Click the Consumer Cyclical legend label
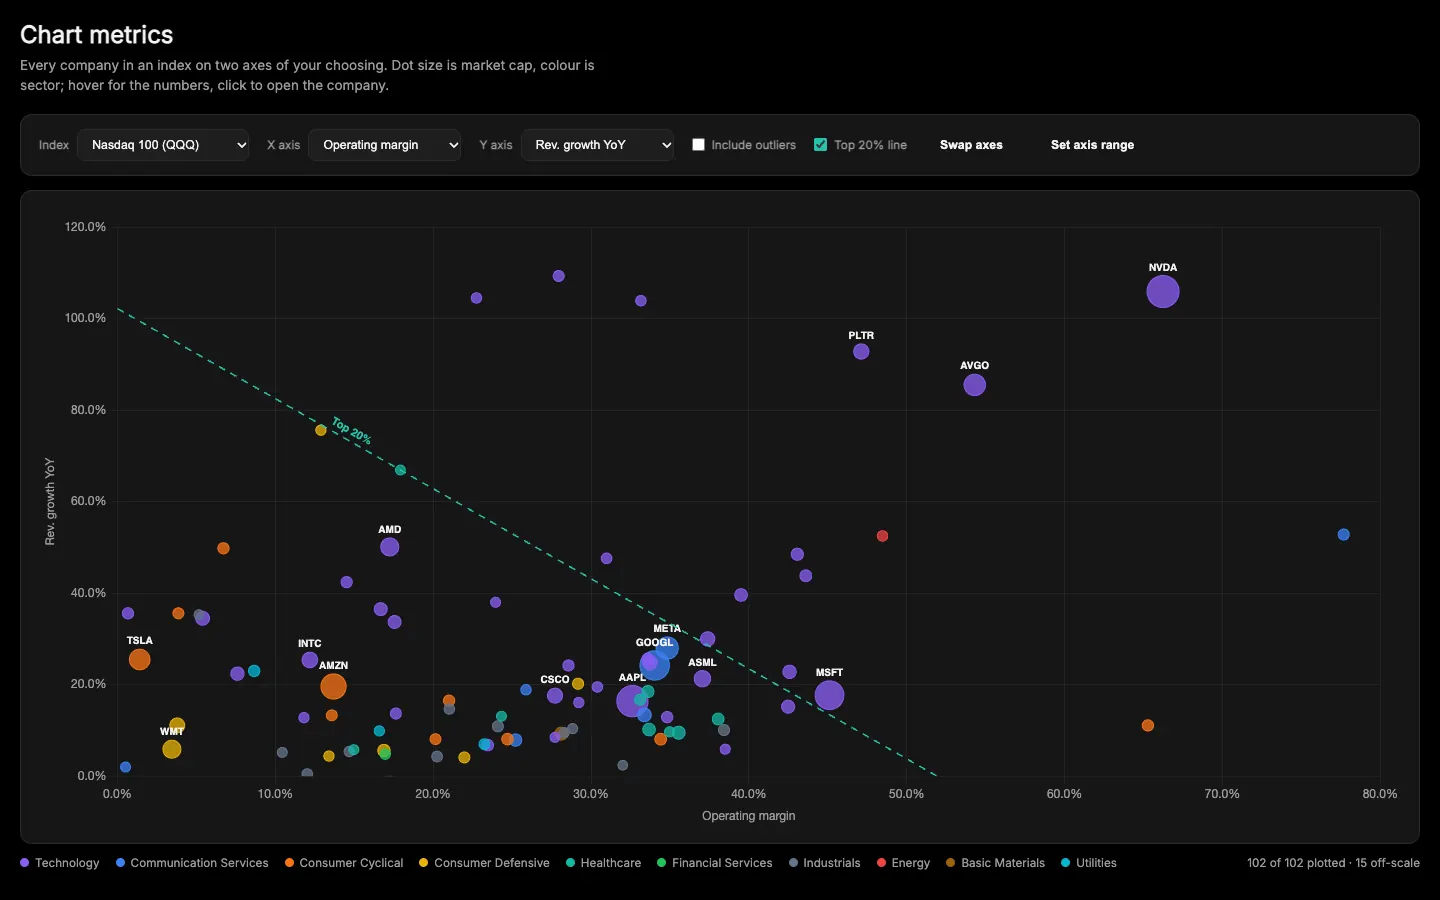Viewport: 1440px width, 900px height. coord(351,863)
